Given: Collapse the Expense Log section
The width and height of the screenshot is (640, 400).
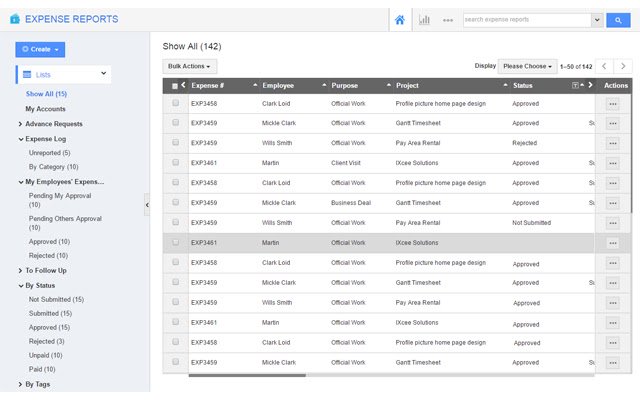Looking at the screenshot, I should pos(20,139).
